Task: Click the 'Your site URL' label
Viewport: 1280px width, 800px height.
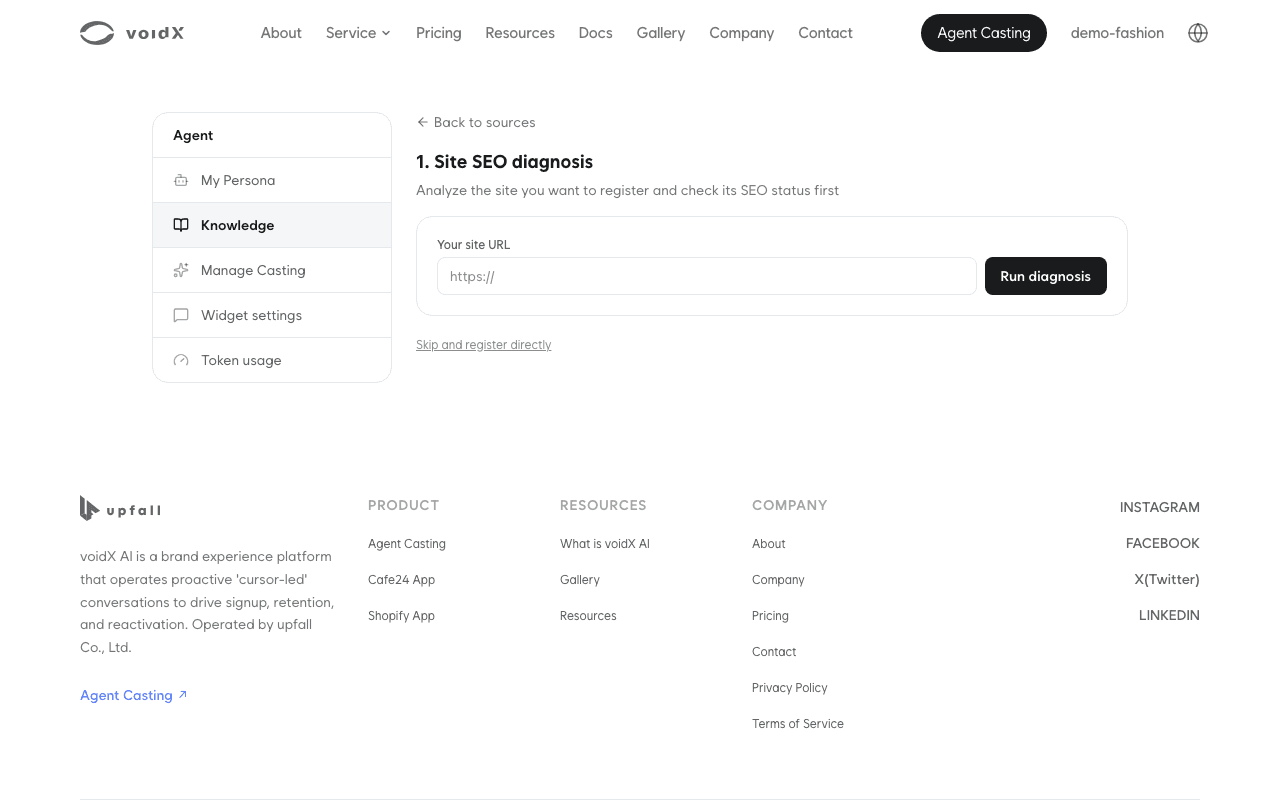Action: click(x=473, y=244)
